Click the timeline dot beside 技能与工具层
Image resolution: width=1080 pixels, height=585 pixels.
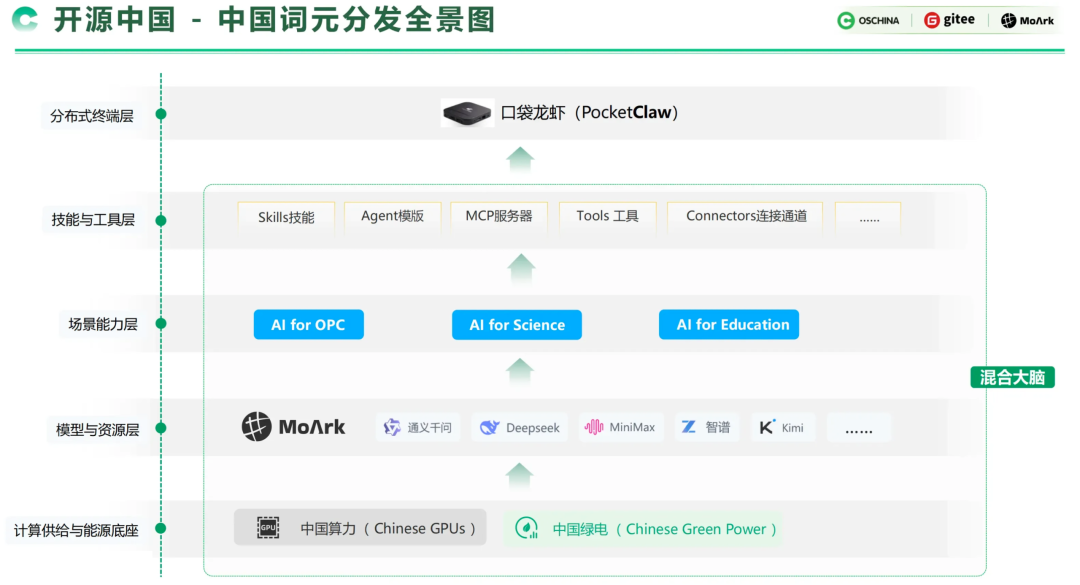[x=161, y=220]
